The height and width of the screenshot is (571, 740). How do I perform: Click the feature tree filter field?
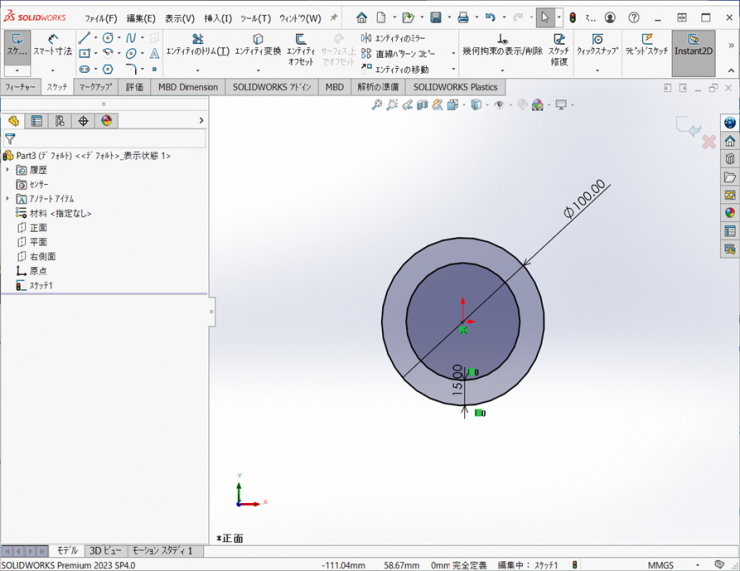100,139
